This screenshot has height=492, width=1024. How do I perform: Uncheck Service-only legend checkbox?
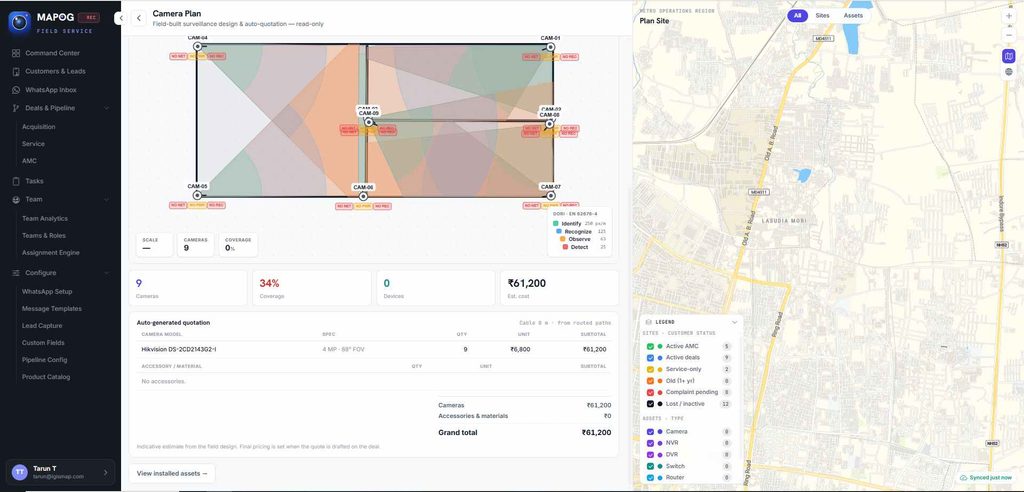[650, 369]
